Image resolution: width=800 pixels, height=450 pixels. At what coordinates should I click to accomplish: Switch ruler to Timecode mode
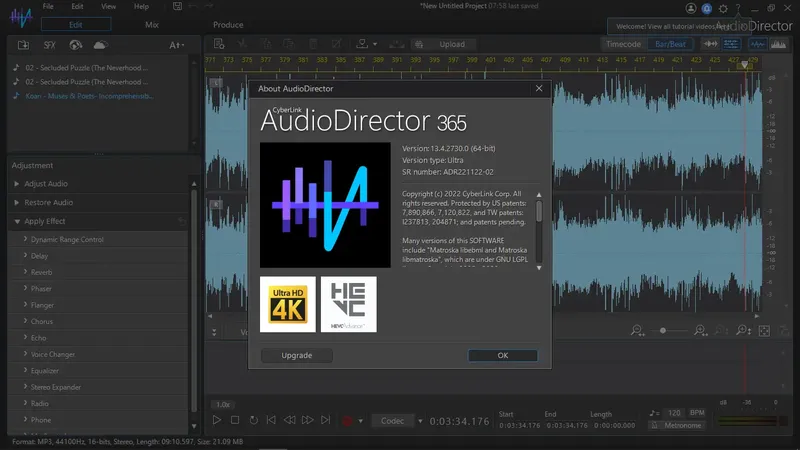pos(626,44)
